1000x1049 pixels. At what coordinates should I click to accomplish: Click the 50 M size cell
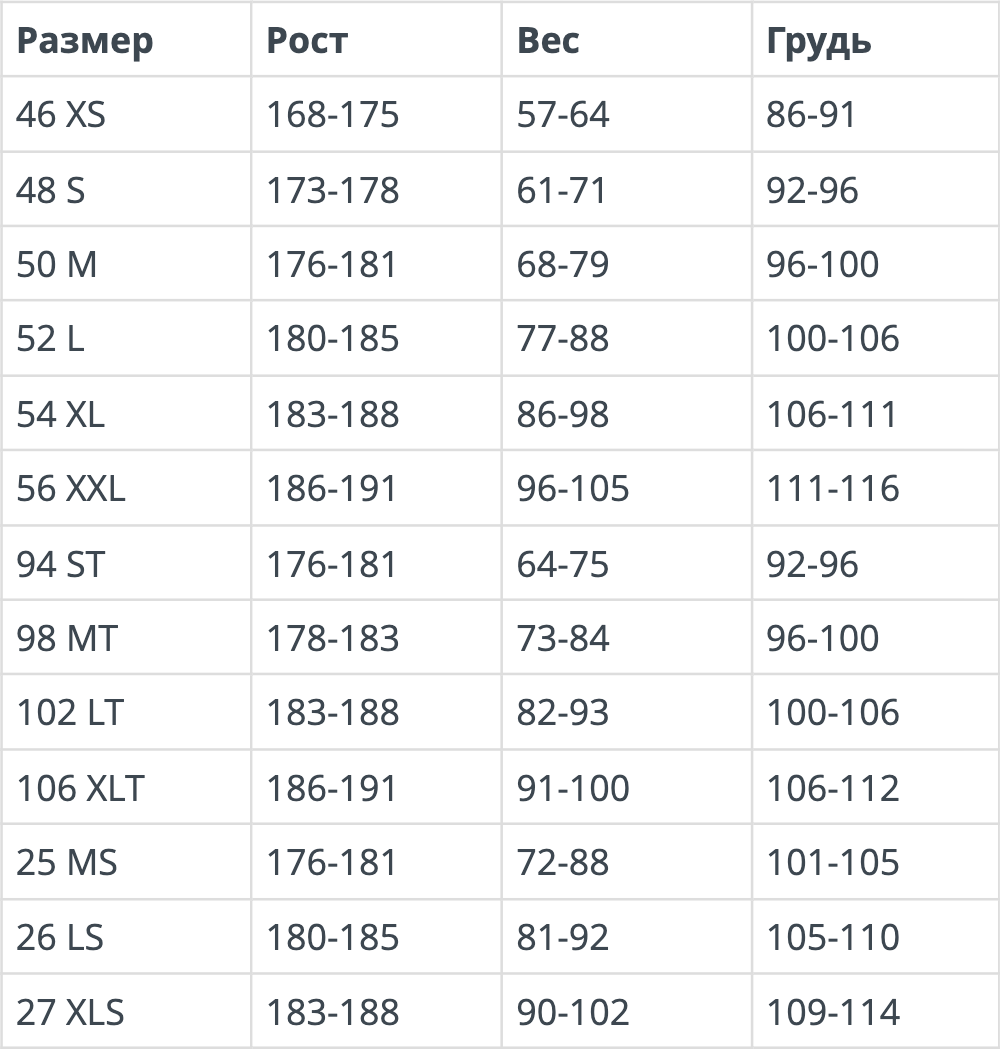57,265
